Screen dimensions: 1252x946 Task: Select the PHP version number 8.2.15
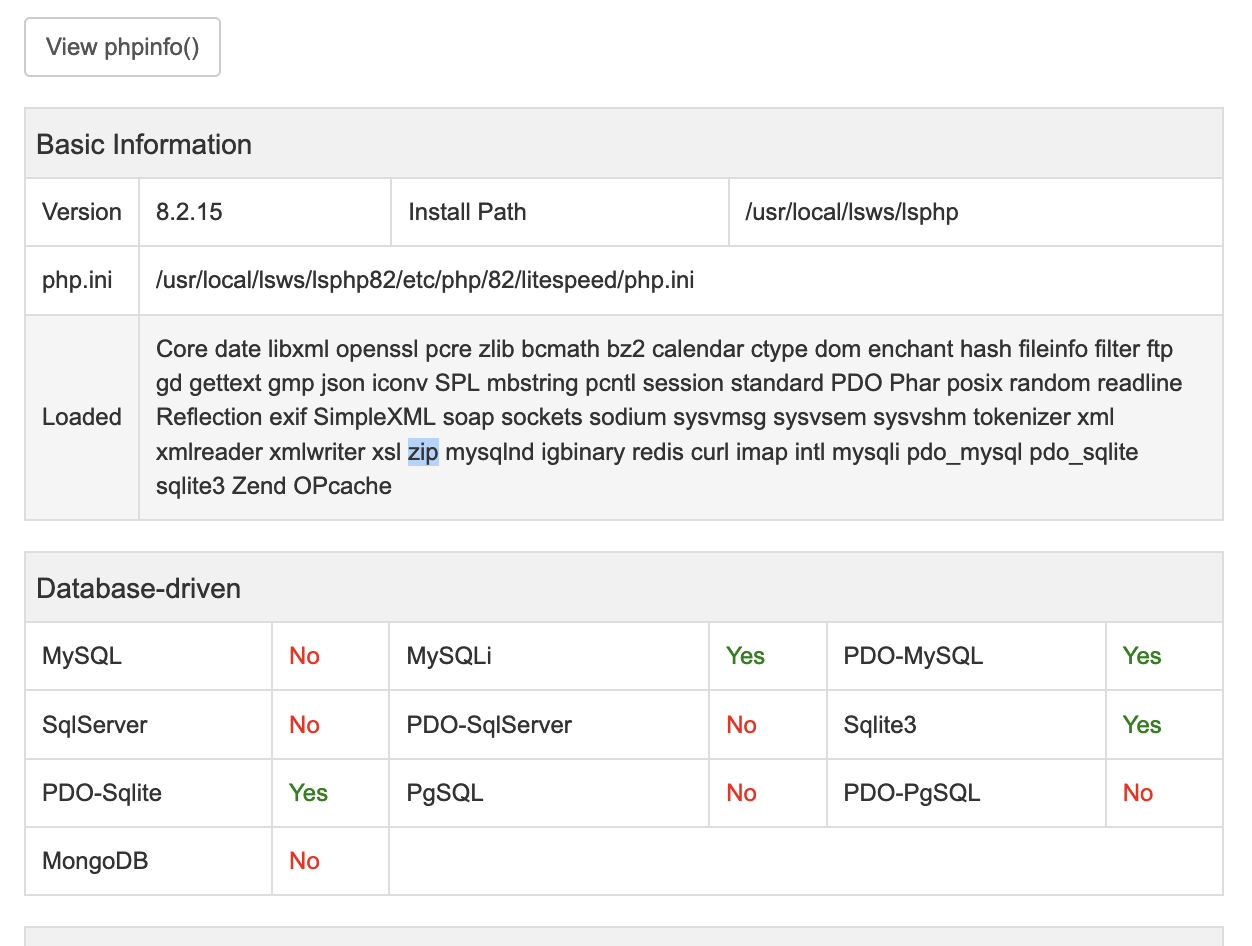pyautogui.click(x=190, y=212)
